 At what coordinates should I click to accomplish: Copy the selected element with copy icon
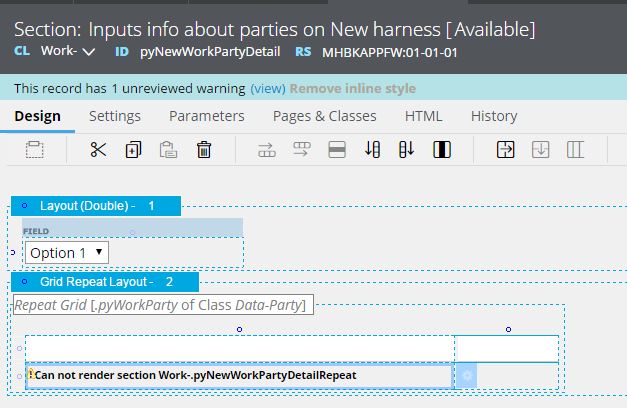(133, 150)
